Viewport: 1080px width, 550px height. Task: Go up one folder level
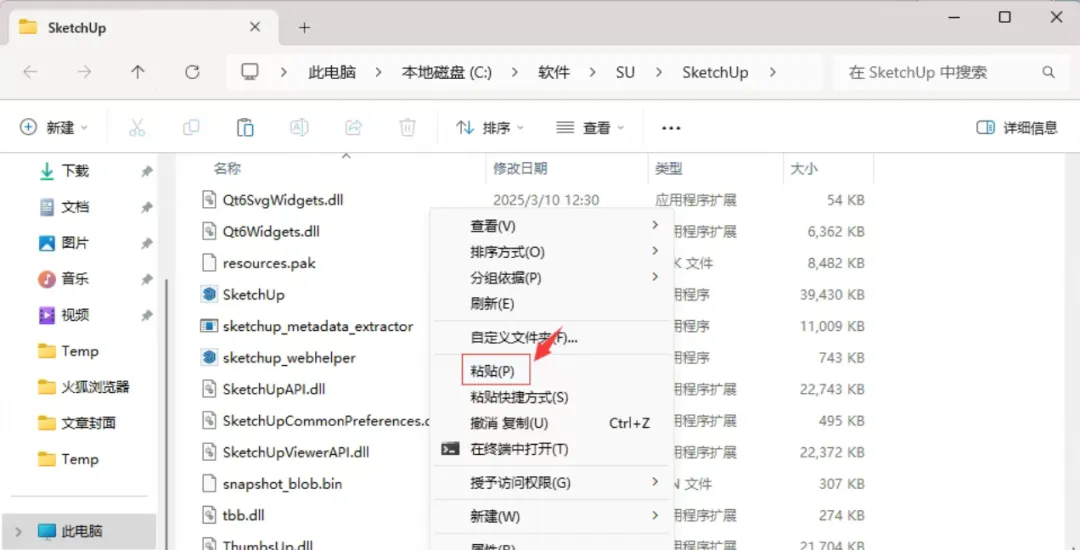[x=138, y=72]
